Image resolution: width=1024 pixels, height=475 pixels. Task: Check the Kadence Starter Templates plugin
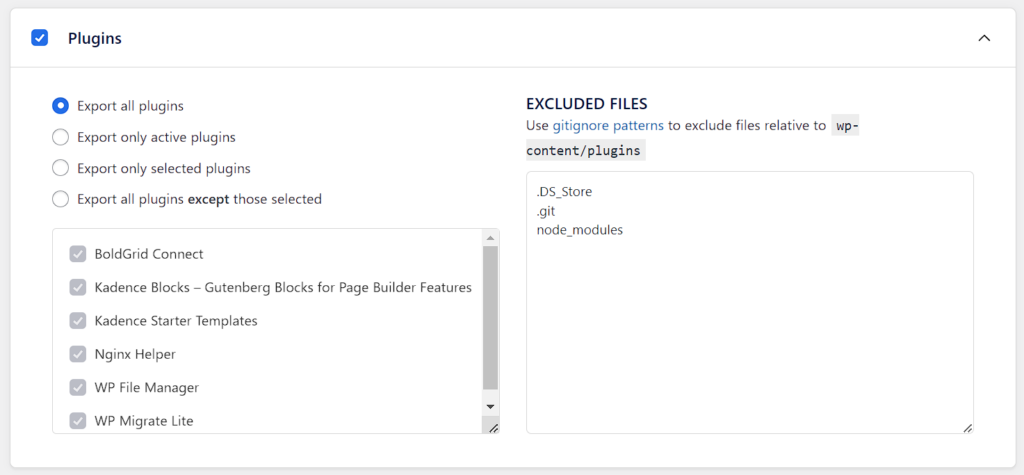(x=78, y=321)
